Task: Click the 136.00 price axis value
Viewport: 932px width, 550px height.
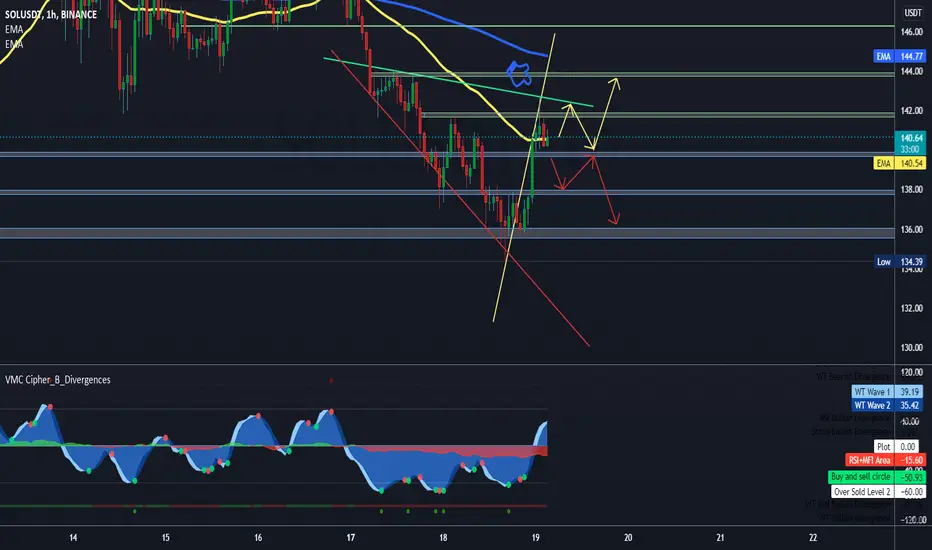Action: coord(911,230)
